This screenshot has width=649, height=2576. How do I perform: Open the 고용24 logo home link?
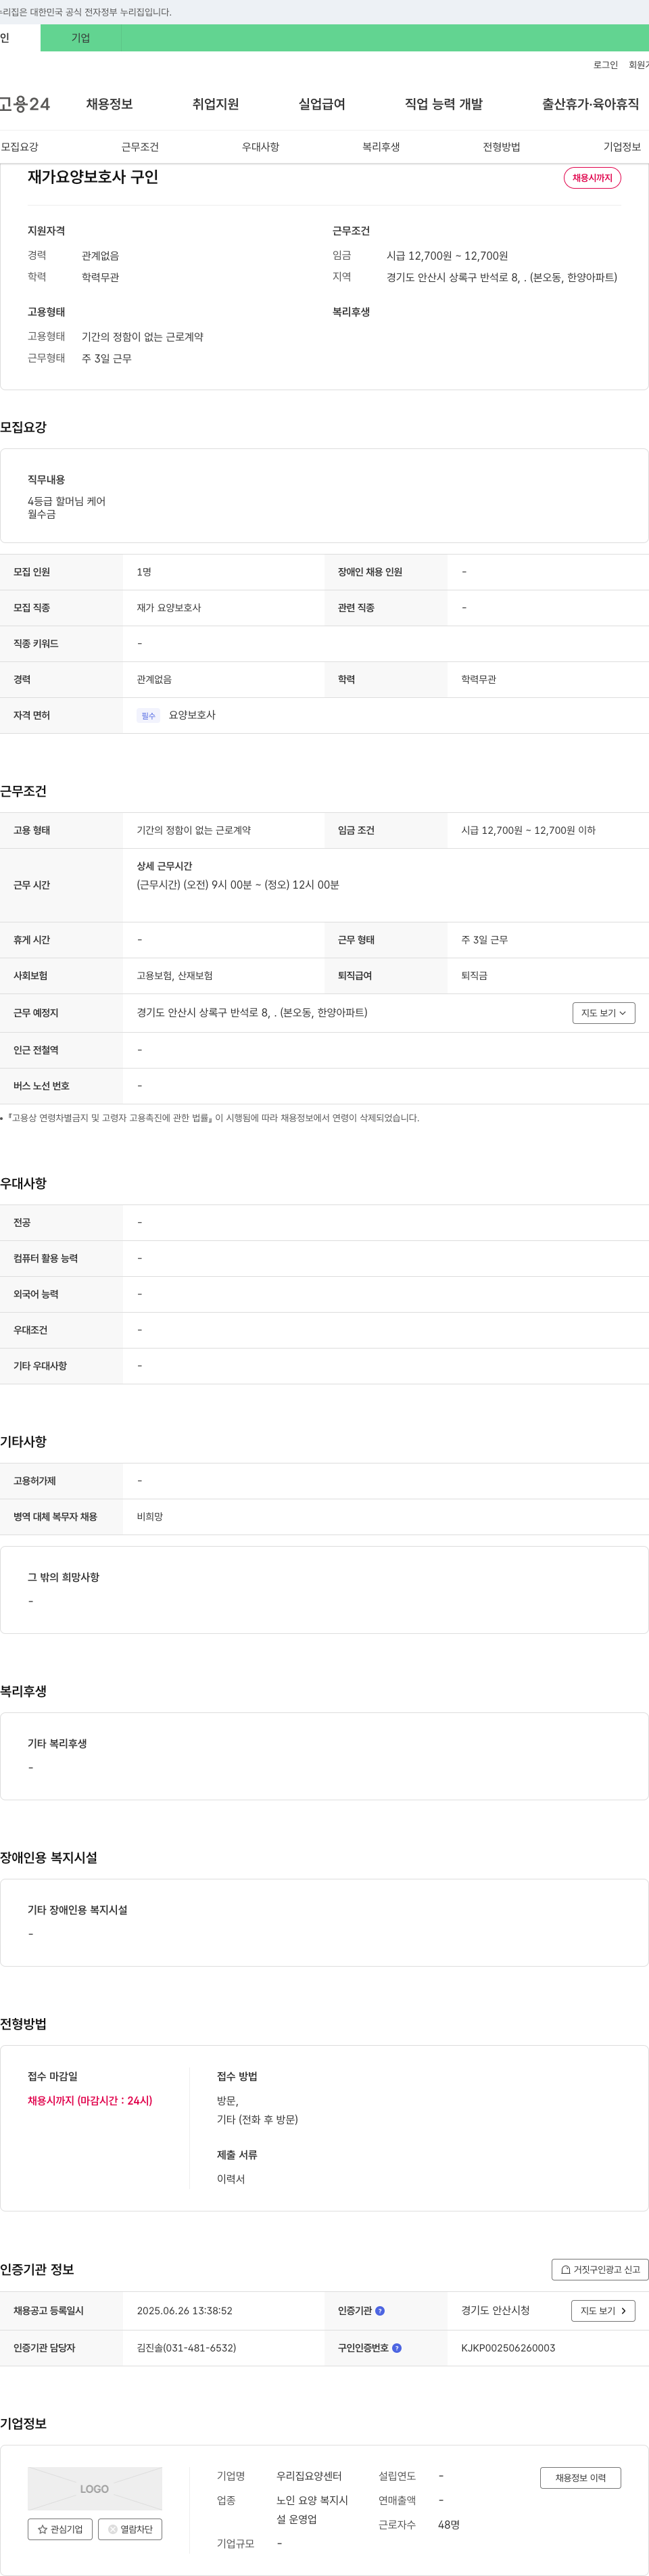click(25, 104)
